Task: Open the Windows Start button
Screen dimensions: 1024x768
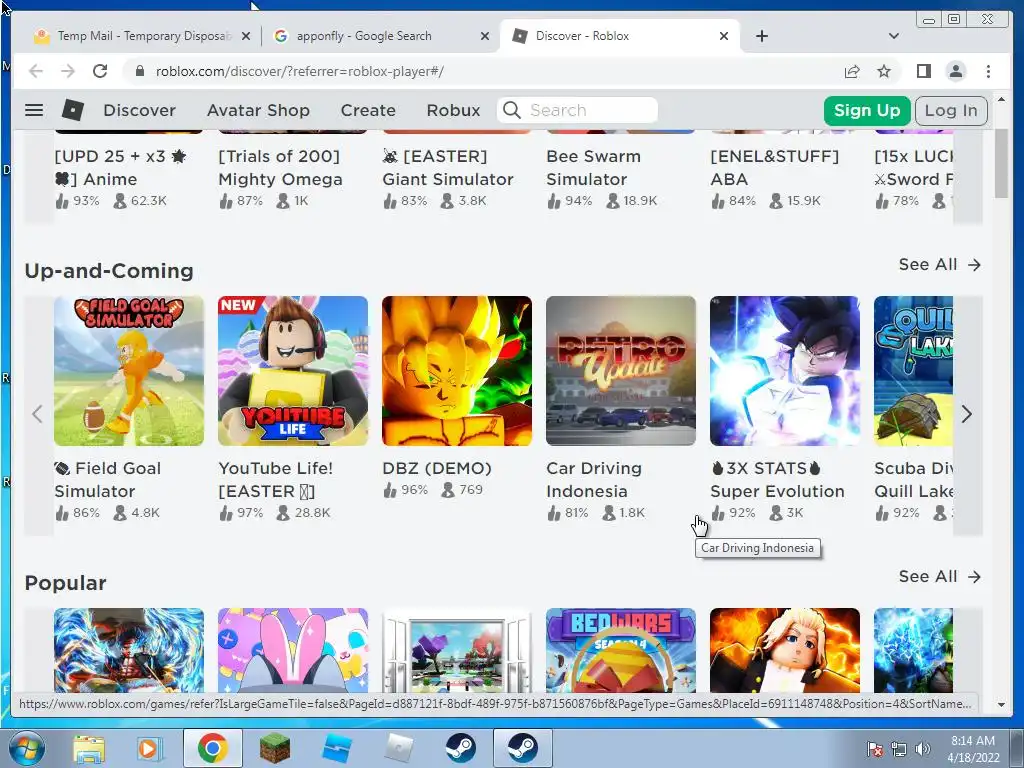Action: pyautogui.click(x=26, y=748)
